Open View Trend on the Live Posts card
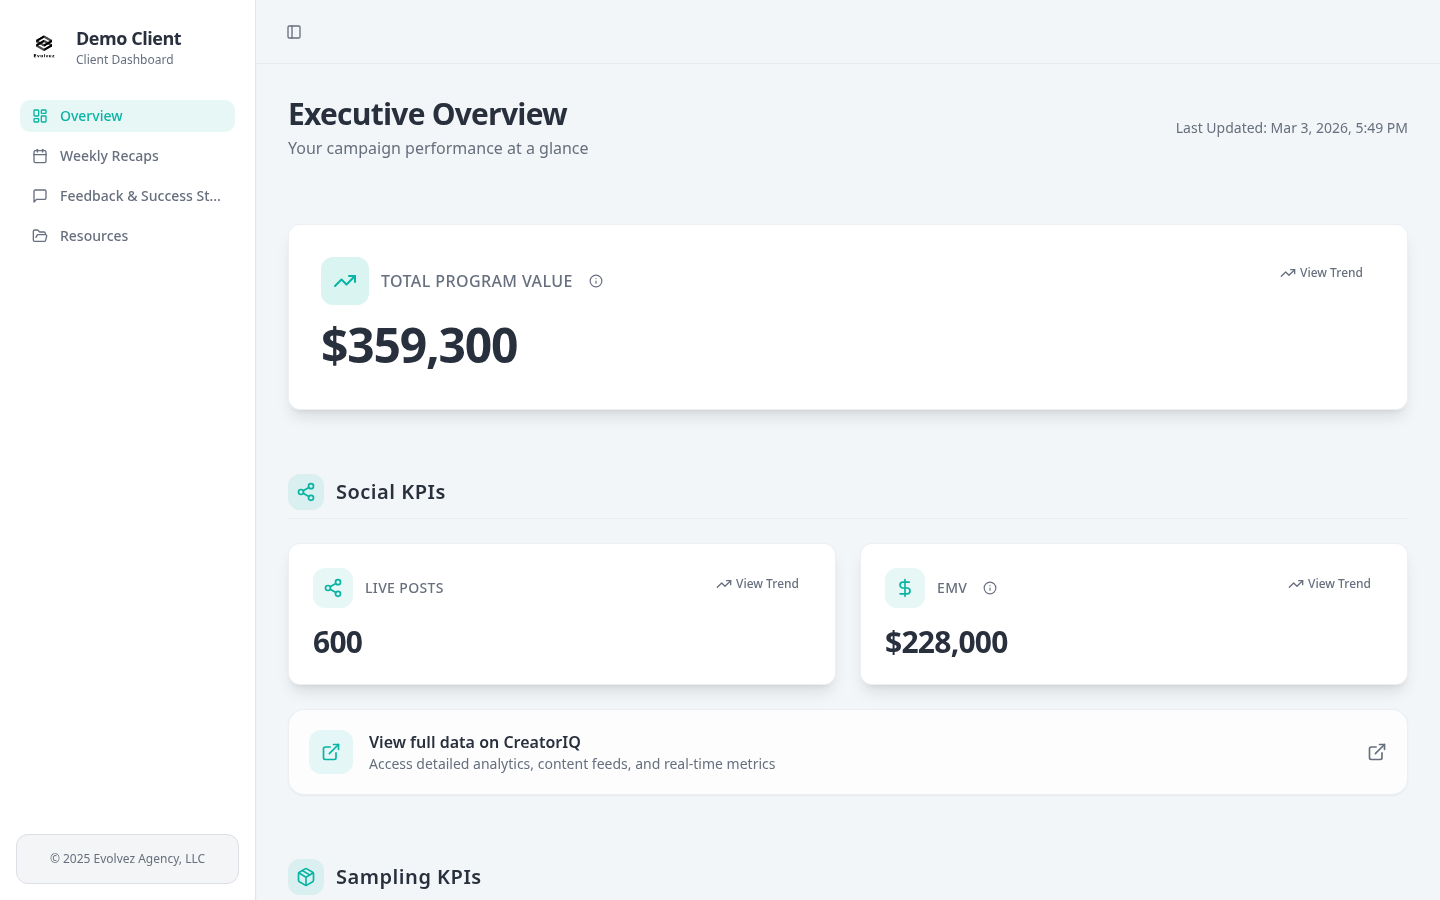Screen dimensions: 1440x900 [x=757, y=583]
